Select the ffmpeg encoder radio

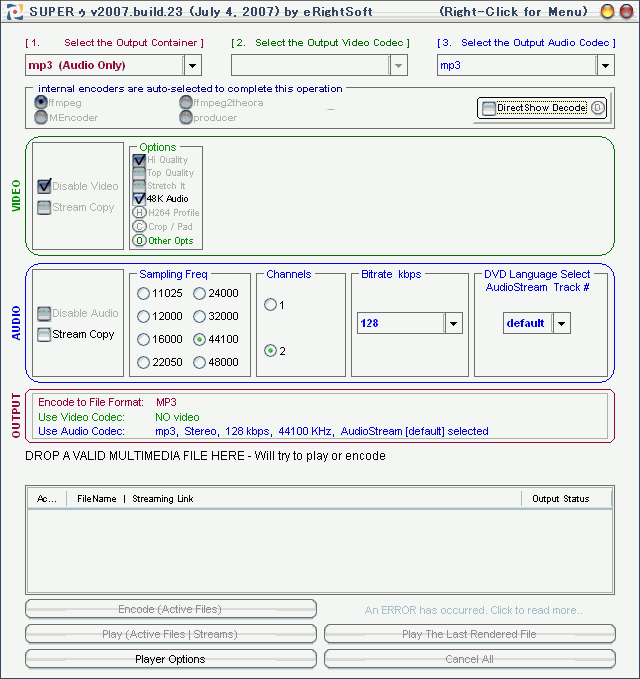(x=41, y=103)
